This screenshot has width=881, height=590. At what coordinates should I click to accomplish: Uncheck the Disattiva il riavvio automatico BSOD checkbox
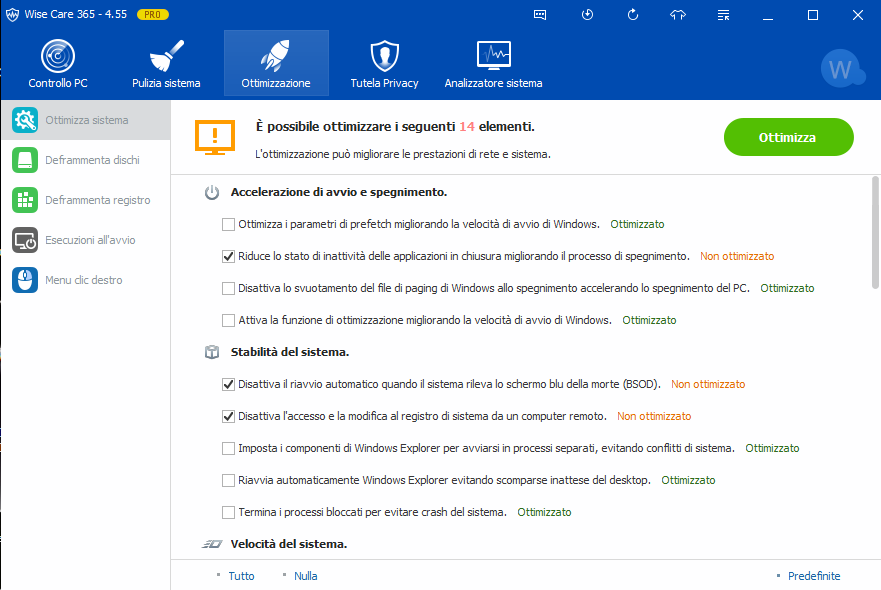(228, 385)
